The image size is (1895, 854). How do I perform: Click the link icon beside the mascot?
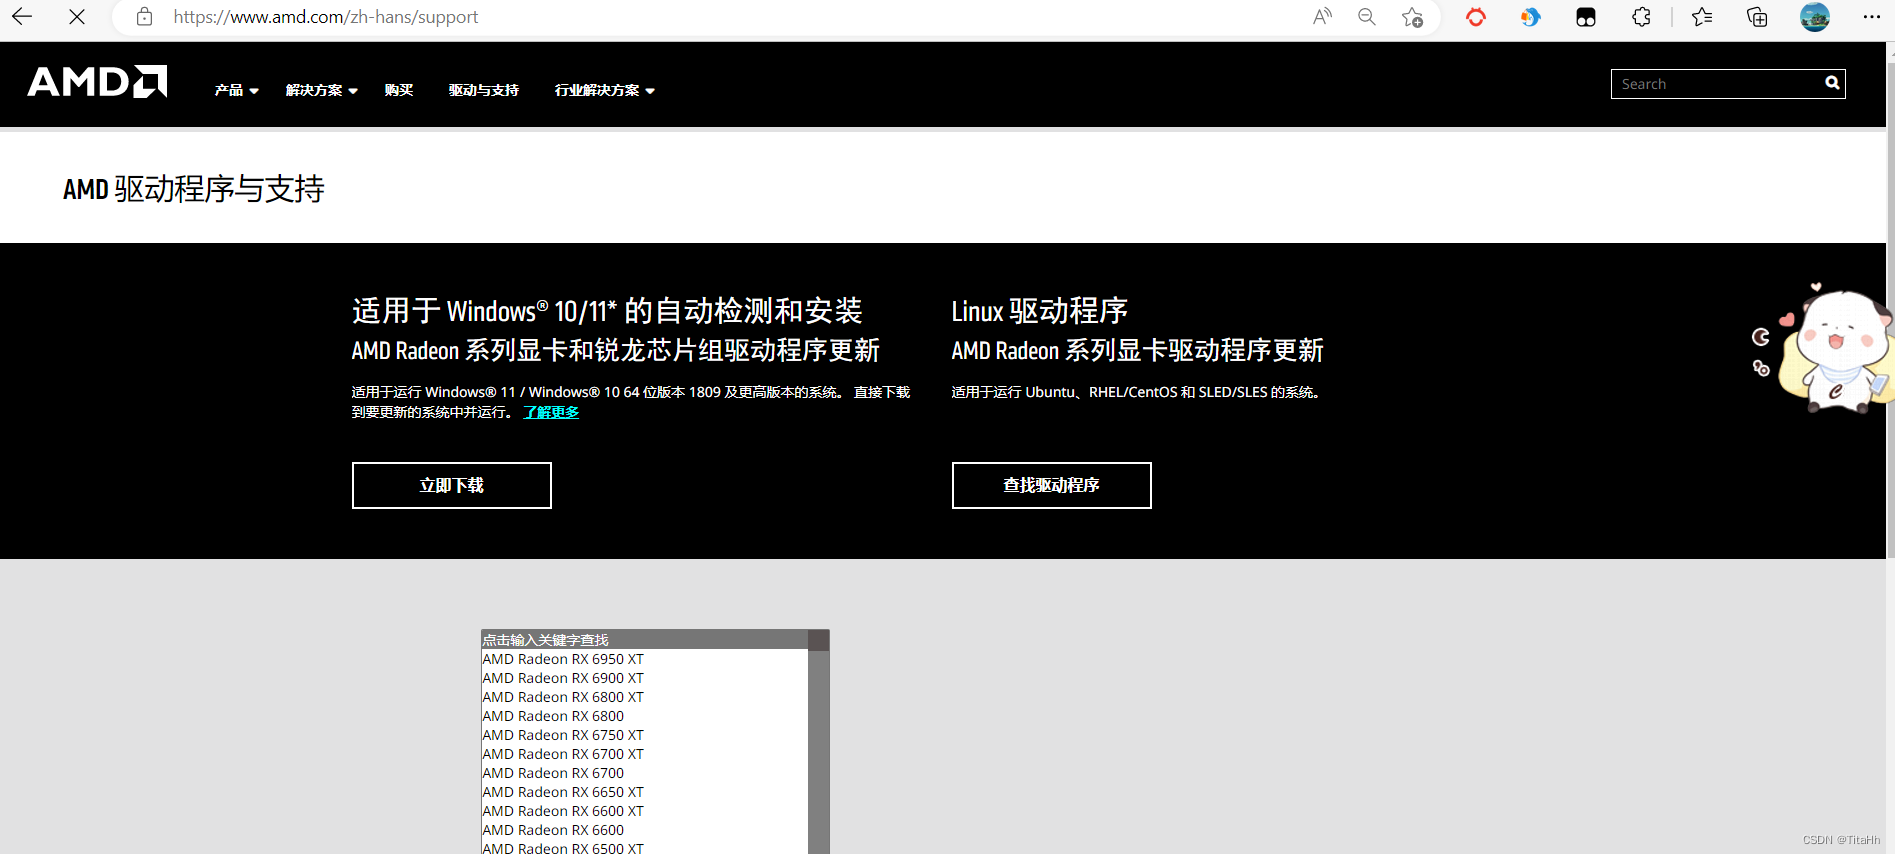click(x=1761, y=368)
